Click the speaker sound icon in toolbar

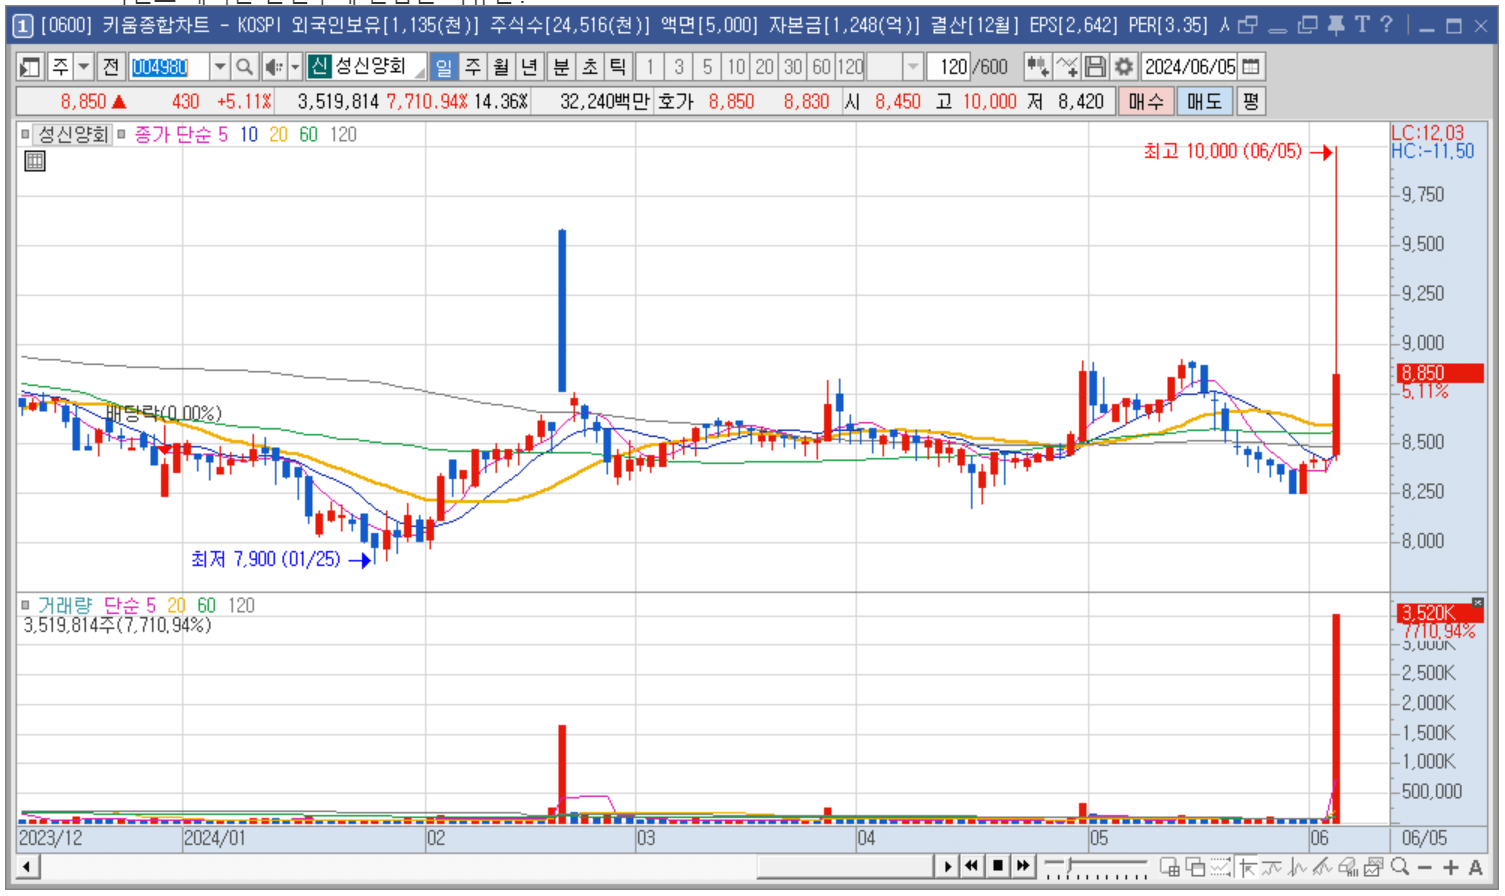pyautogui.click(x=273, y=67)
